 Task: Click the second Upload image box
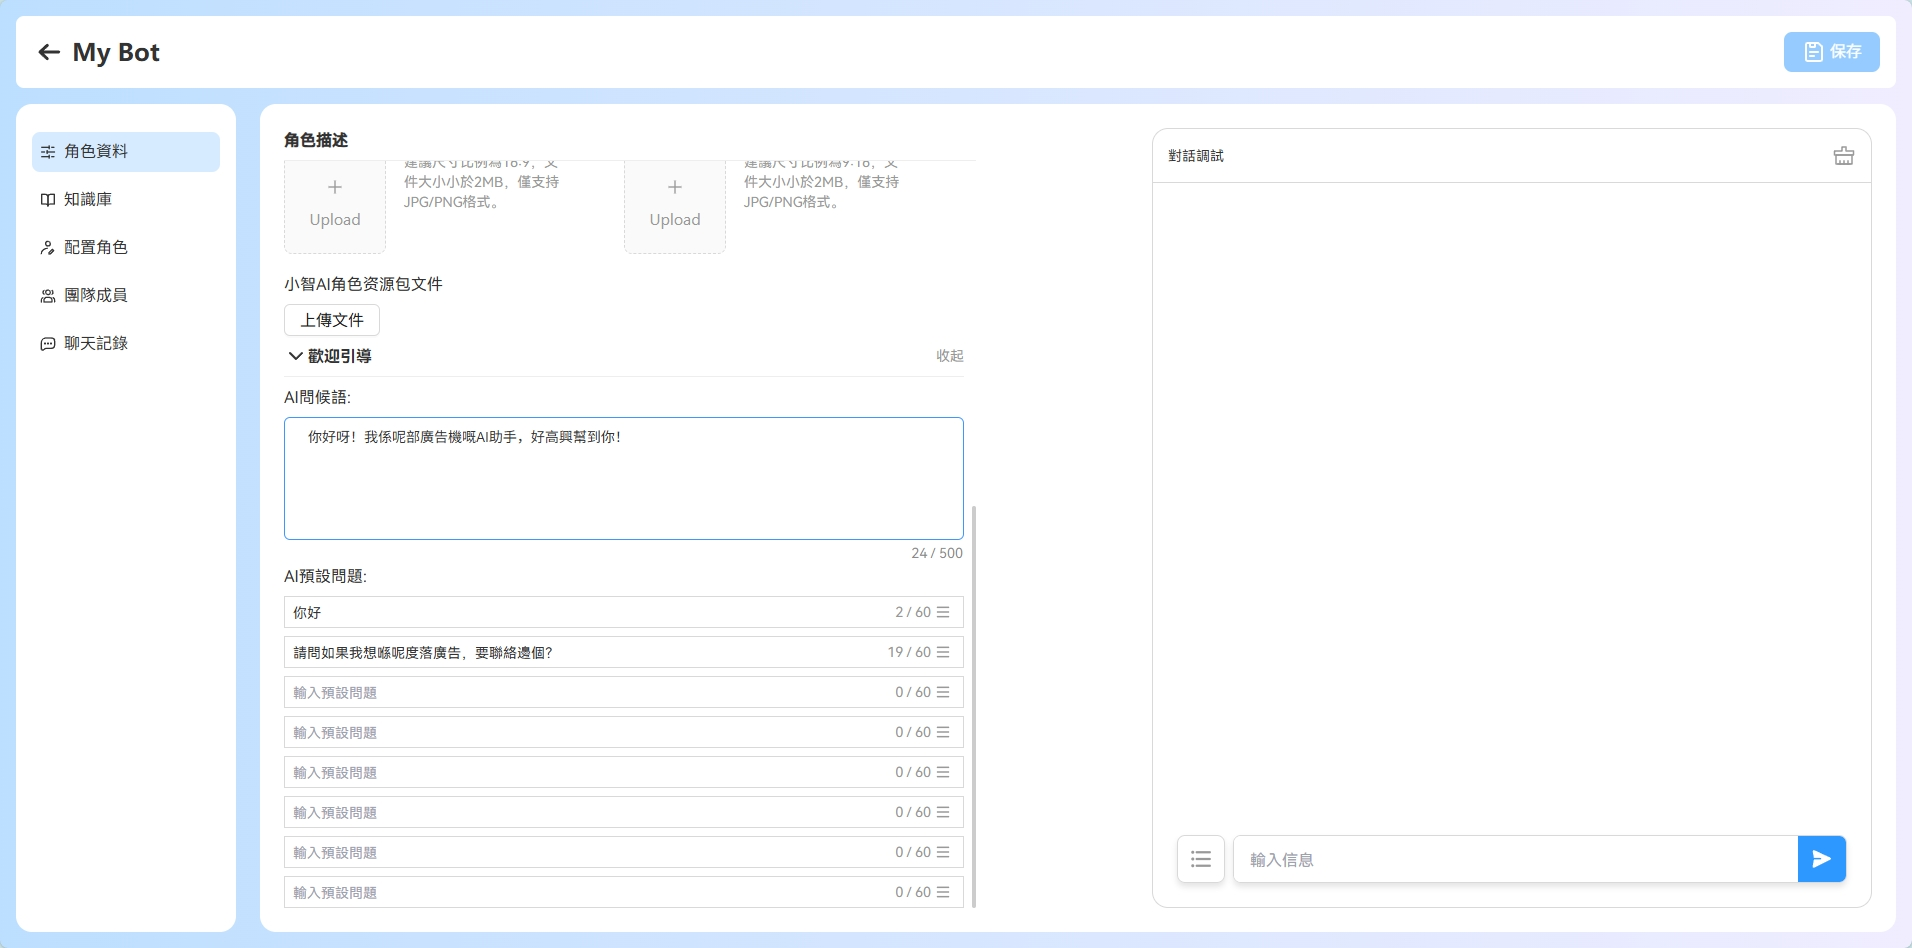pyautogui.click(x=675, y=205)
